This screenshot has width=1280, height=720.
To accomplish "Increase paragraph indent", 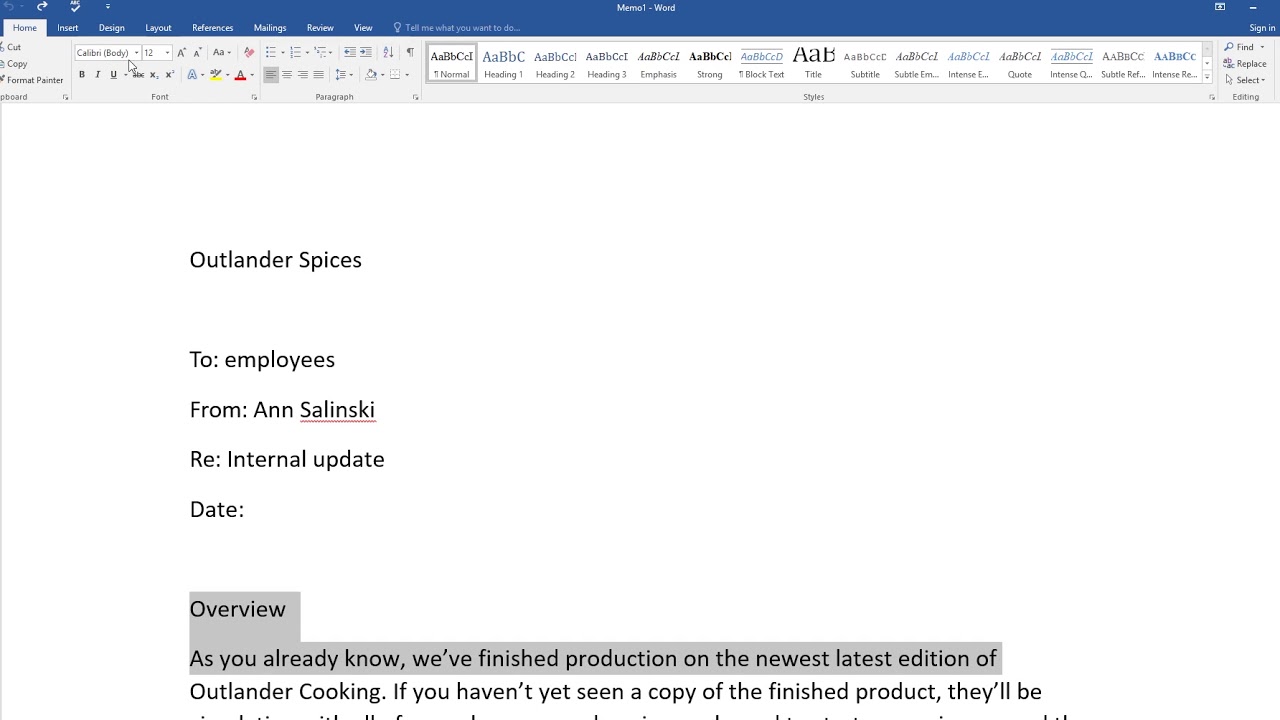I will coord(366,52).
